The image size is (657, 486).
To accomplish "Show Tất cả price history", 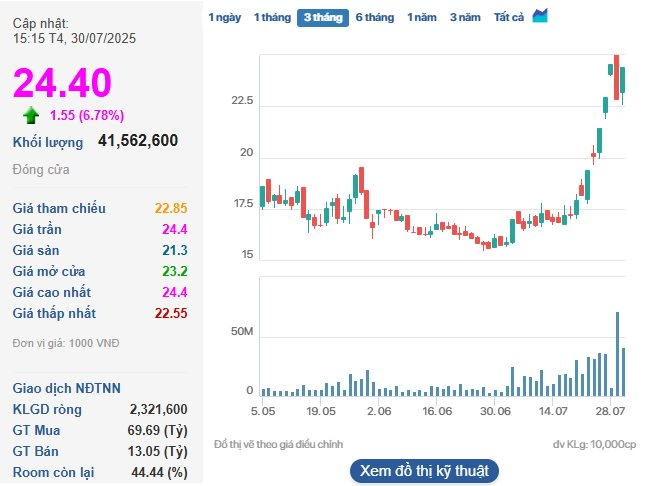I will [509, 17].
